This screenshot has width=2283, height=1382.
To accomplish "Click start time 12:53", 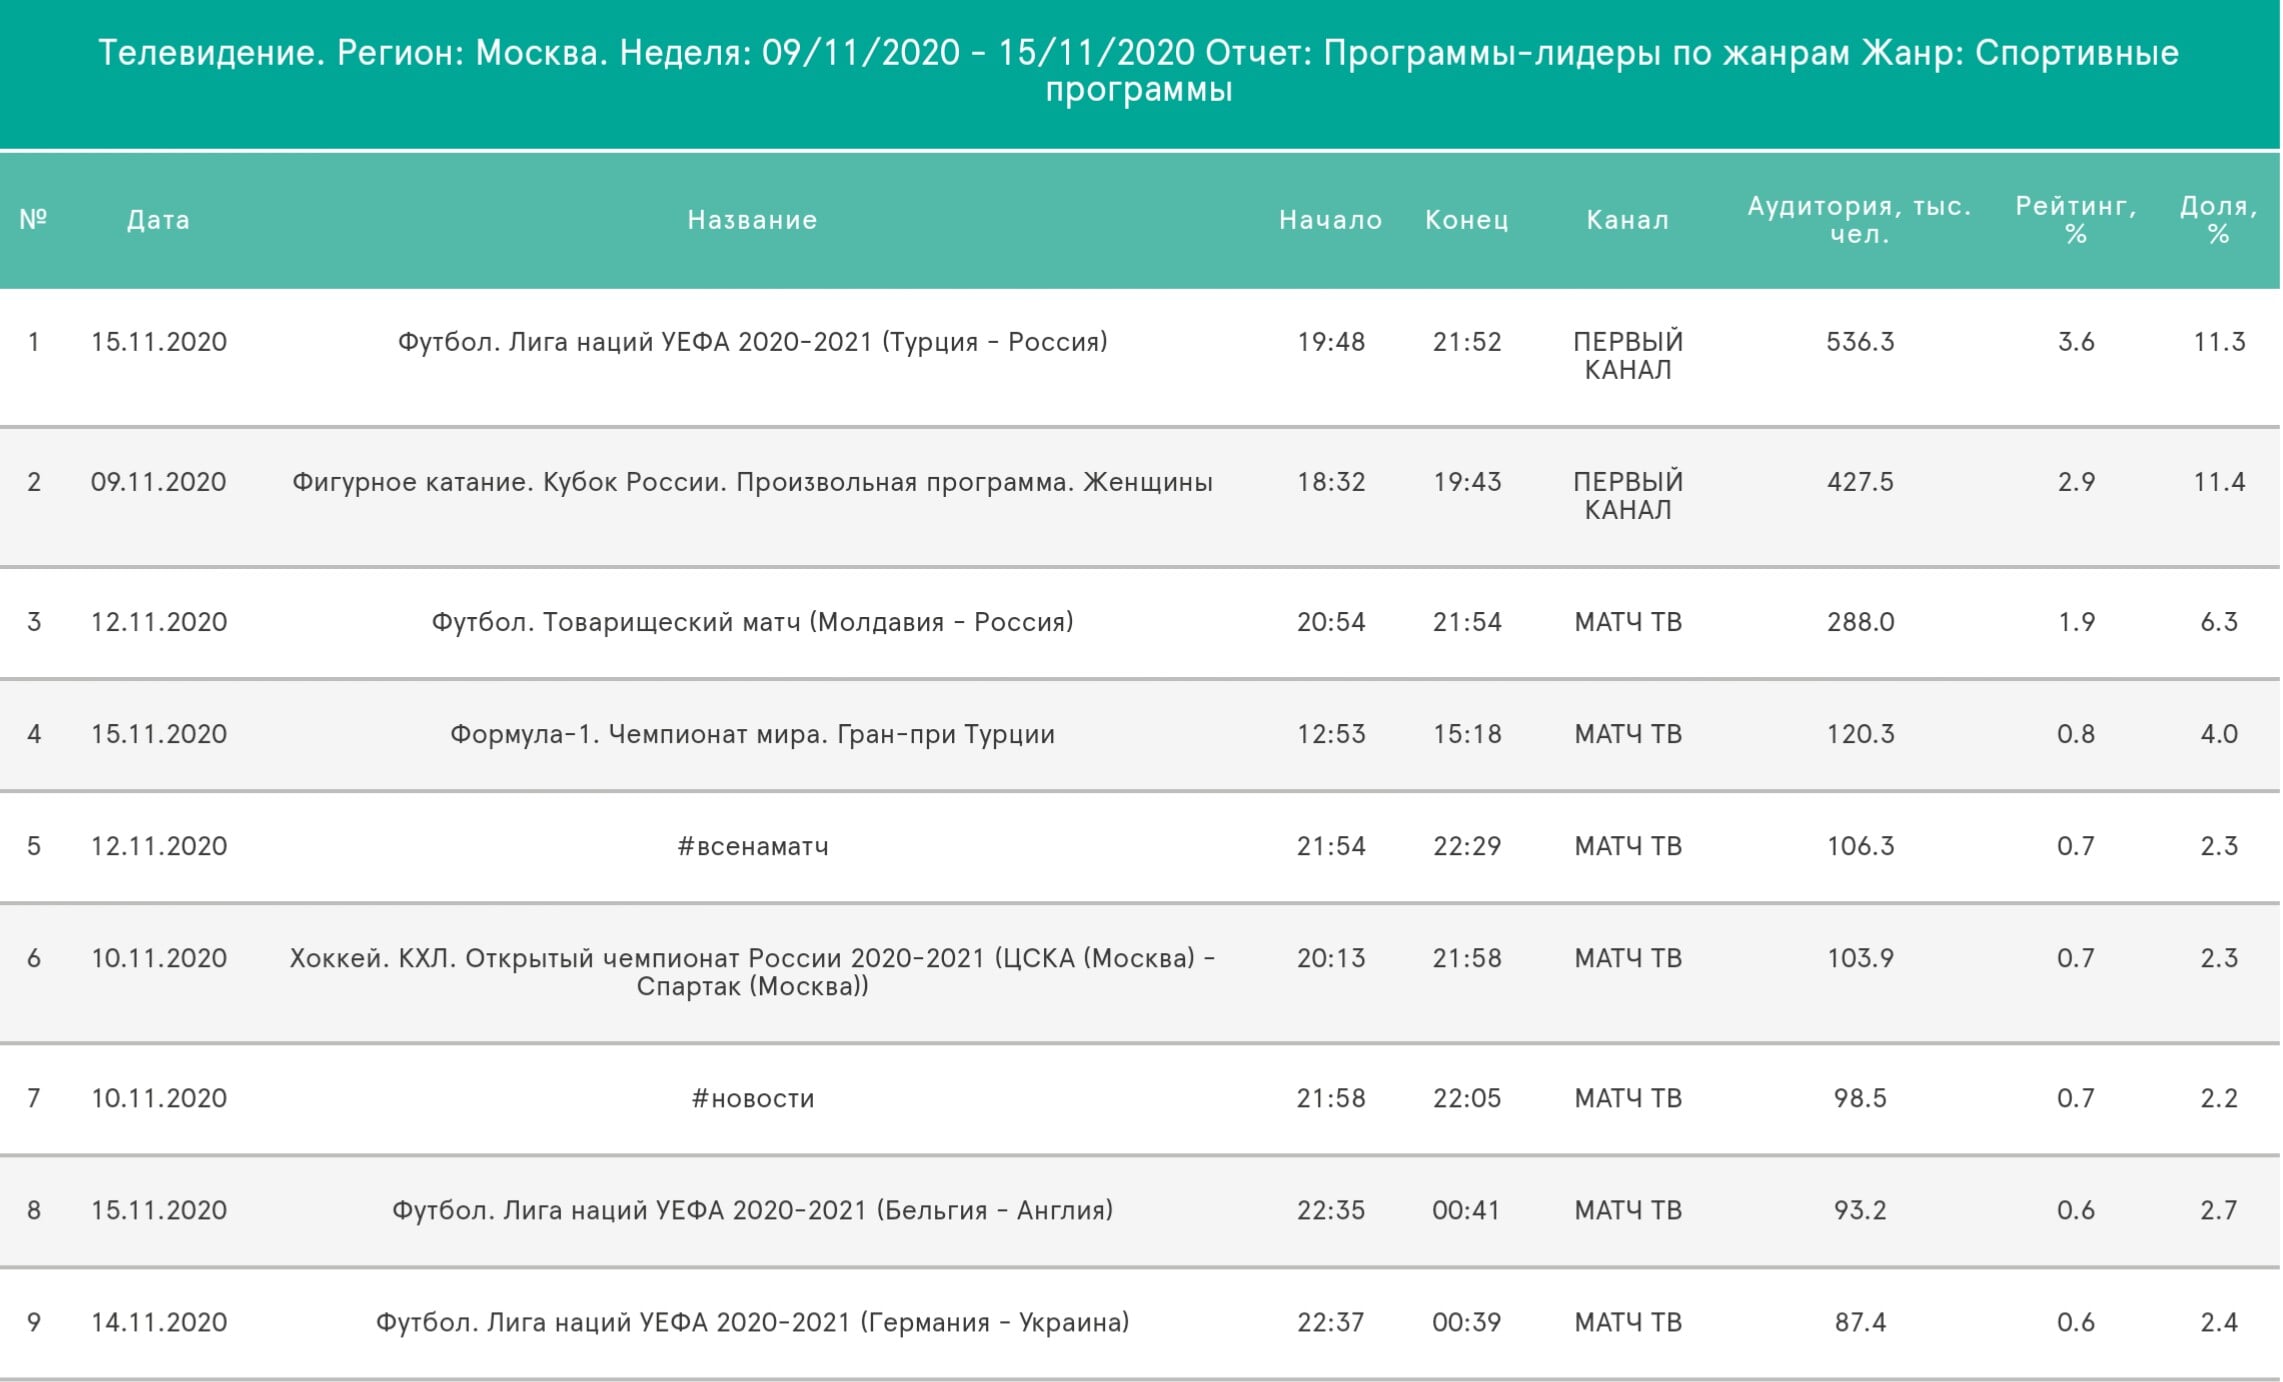I will [x=1331, y=734].
